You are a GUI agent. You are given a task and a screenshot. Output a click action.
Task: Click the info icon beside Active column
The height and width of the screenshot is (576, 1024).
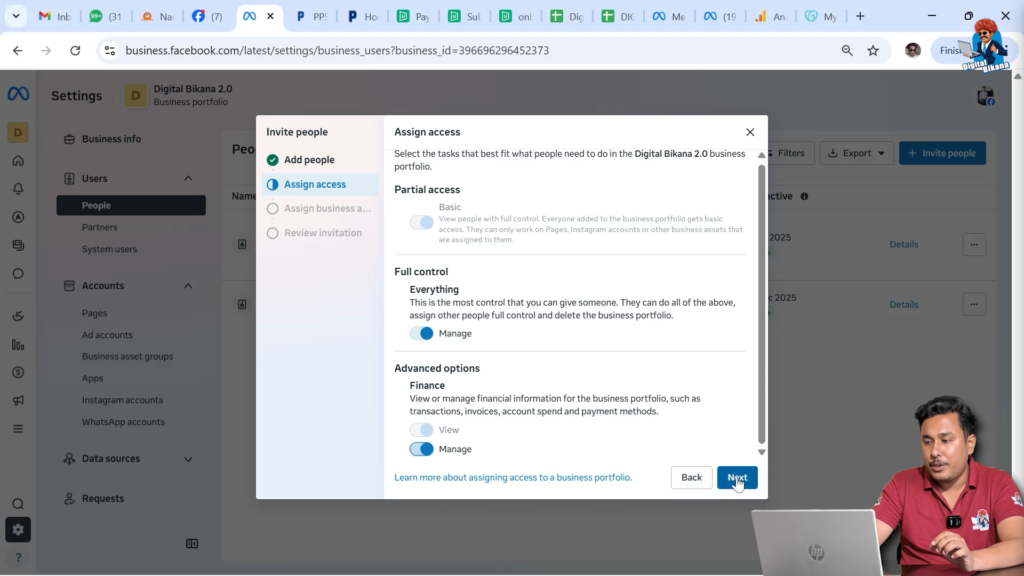tap(804, 196)
